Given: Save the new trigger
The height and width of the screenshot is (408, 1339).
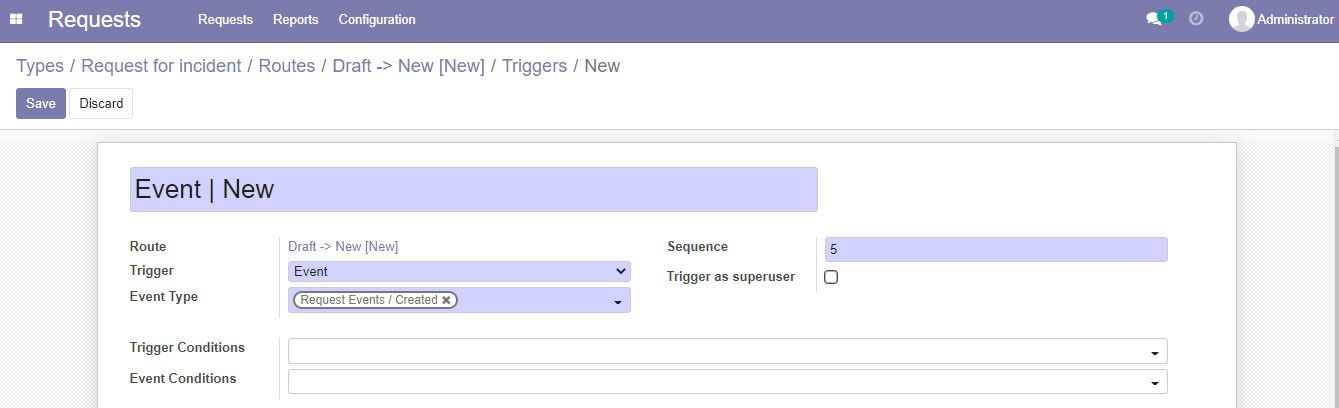Looking at the screenshot, I should pyautogui.click(x=41, y=103).
